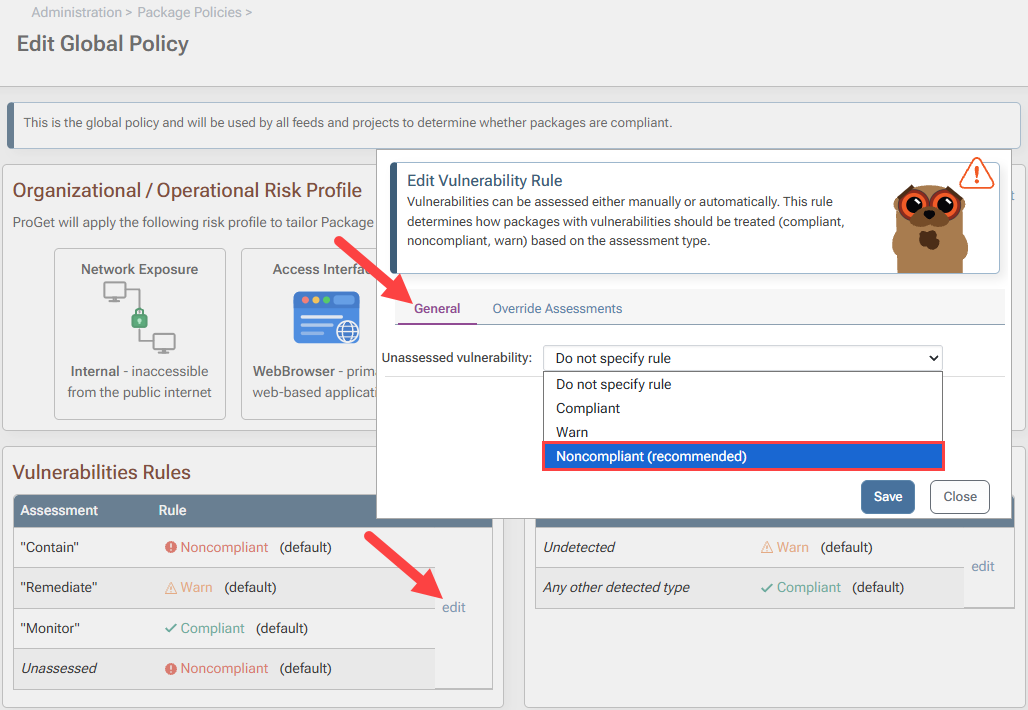The width and height of the screenshot is (1028, 710).
Task: Select the Access Interface card
Action: 309,334
